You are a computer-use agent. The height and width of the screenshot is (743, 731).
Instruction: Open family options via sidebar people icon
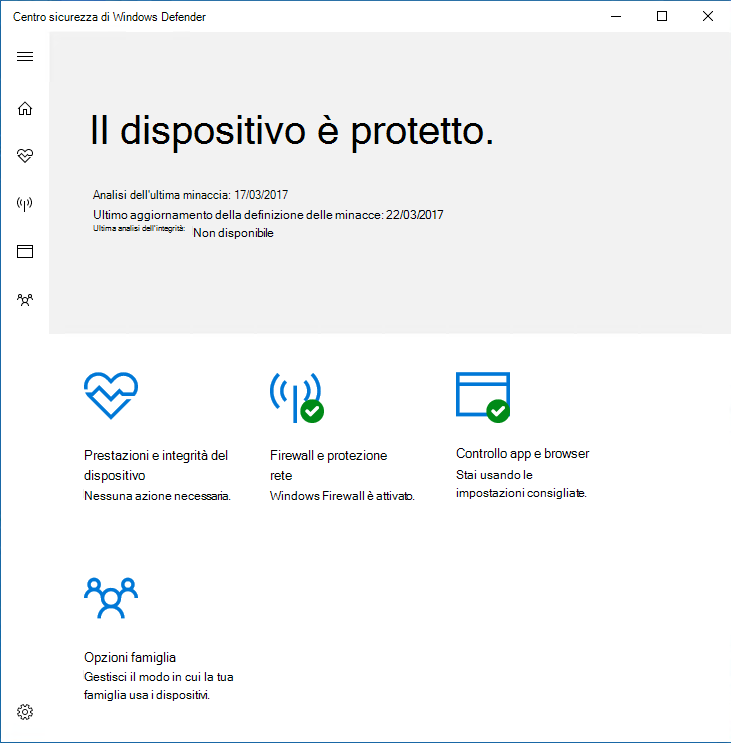[25, 299]
